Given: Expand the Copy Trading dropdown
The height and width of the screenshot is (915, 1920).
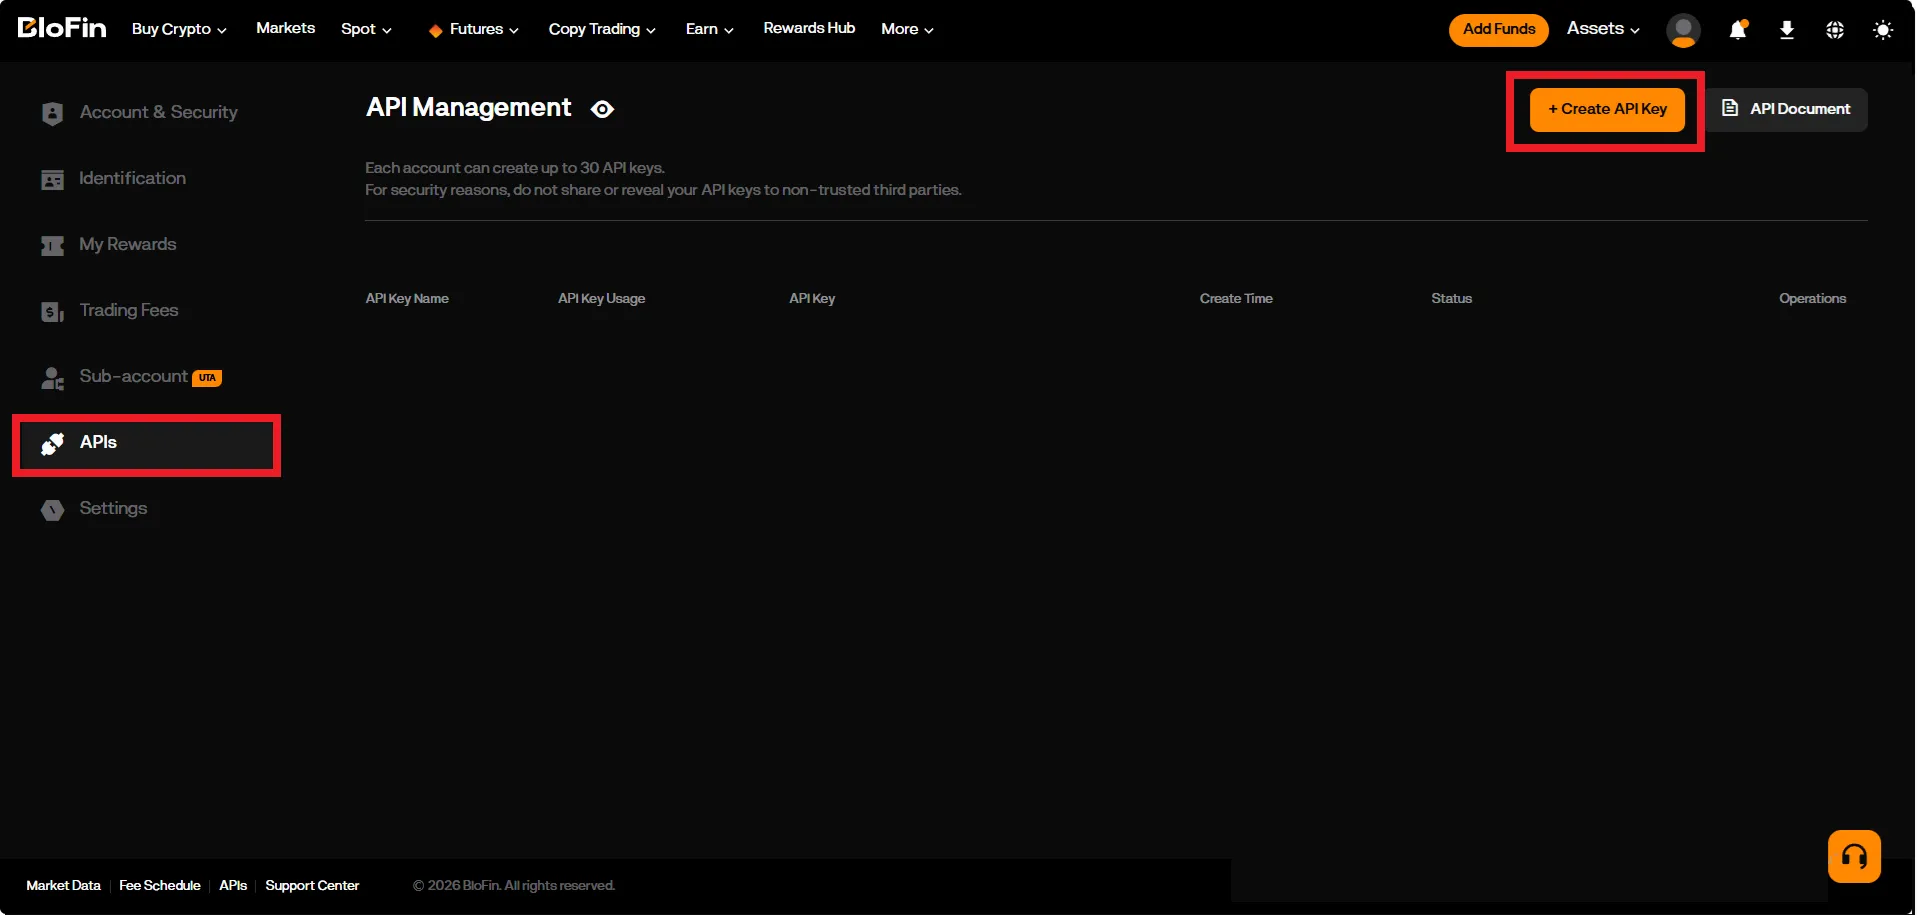Looking at the screenshot, I should coord(602,29).
